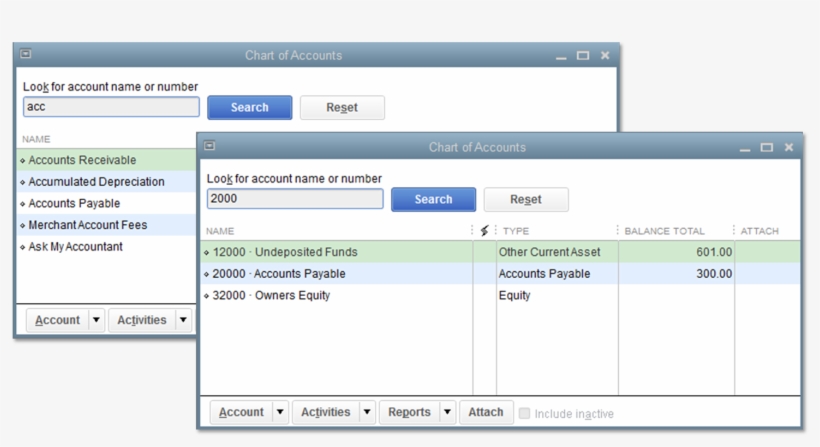
Task: Open system menu icon of back Chart of Accounts window
Action: (26, 54)
